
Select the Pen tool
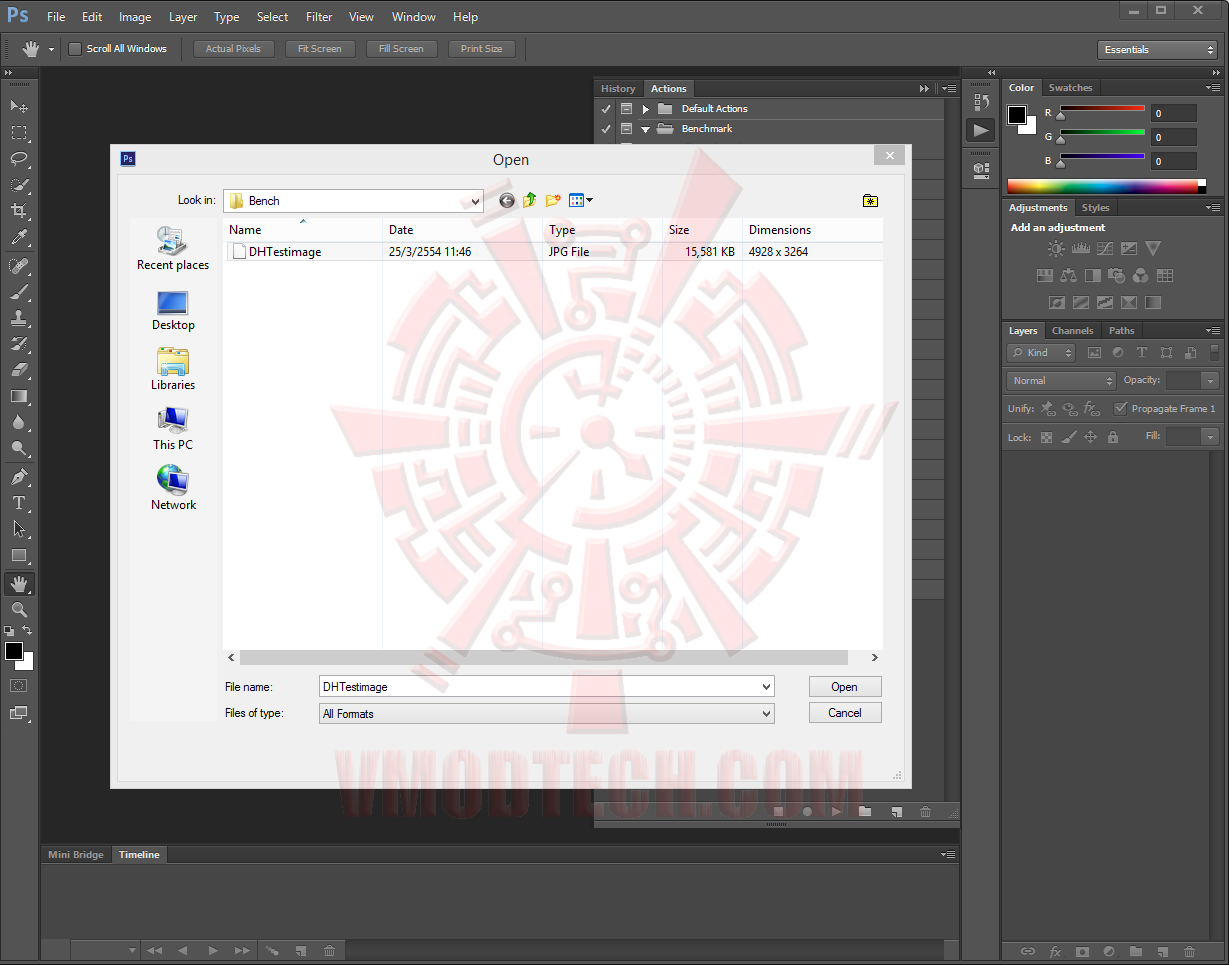19,477
